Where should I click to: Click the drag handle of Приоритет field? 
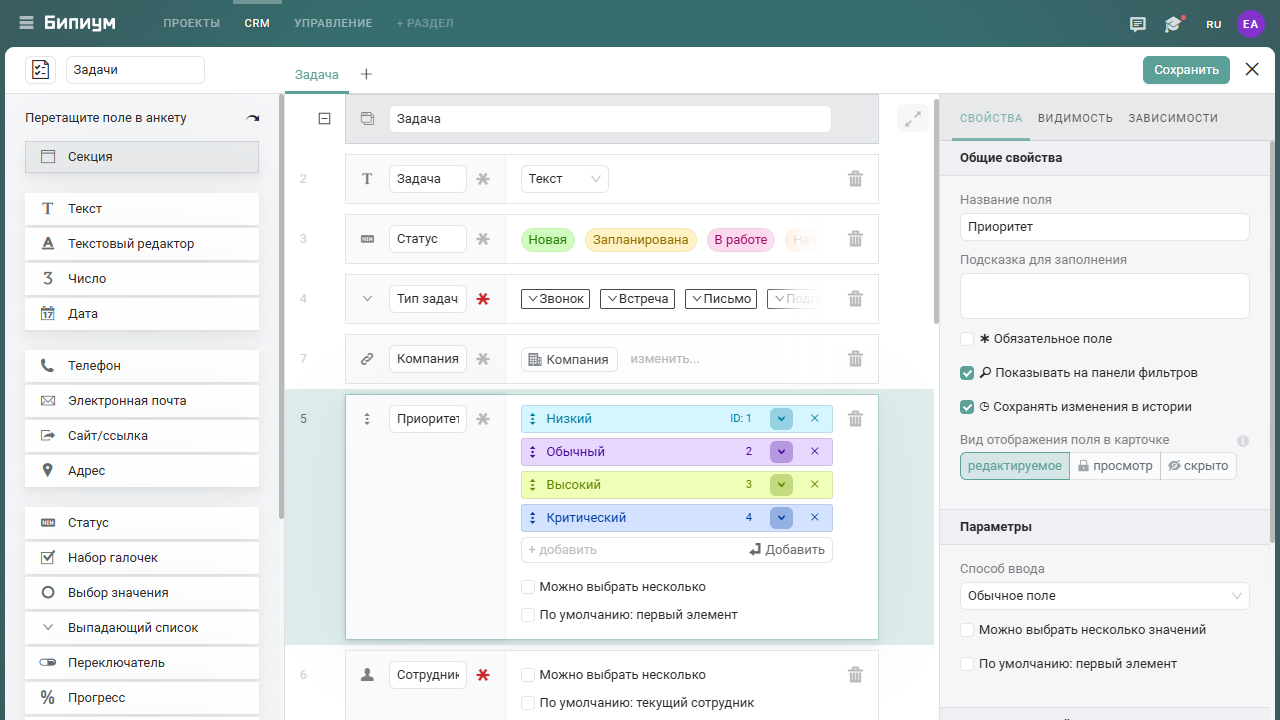pyautogui.click(x=367, y=419)
